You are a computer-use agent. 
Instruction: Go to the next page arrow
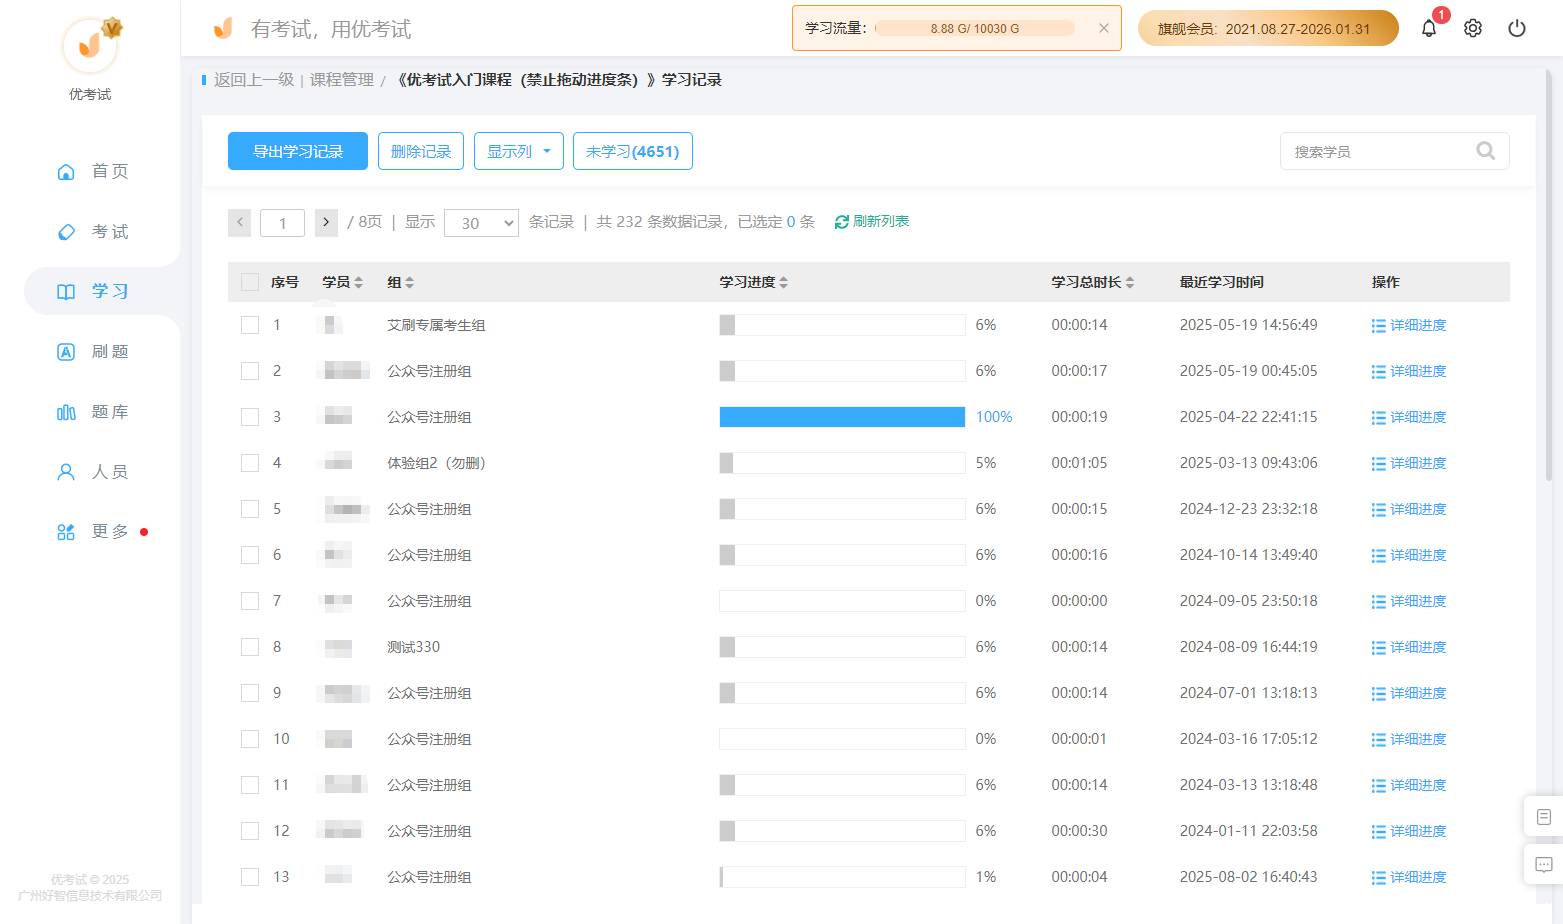pyautogui.click(x=326, y=222)
